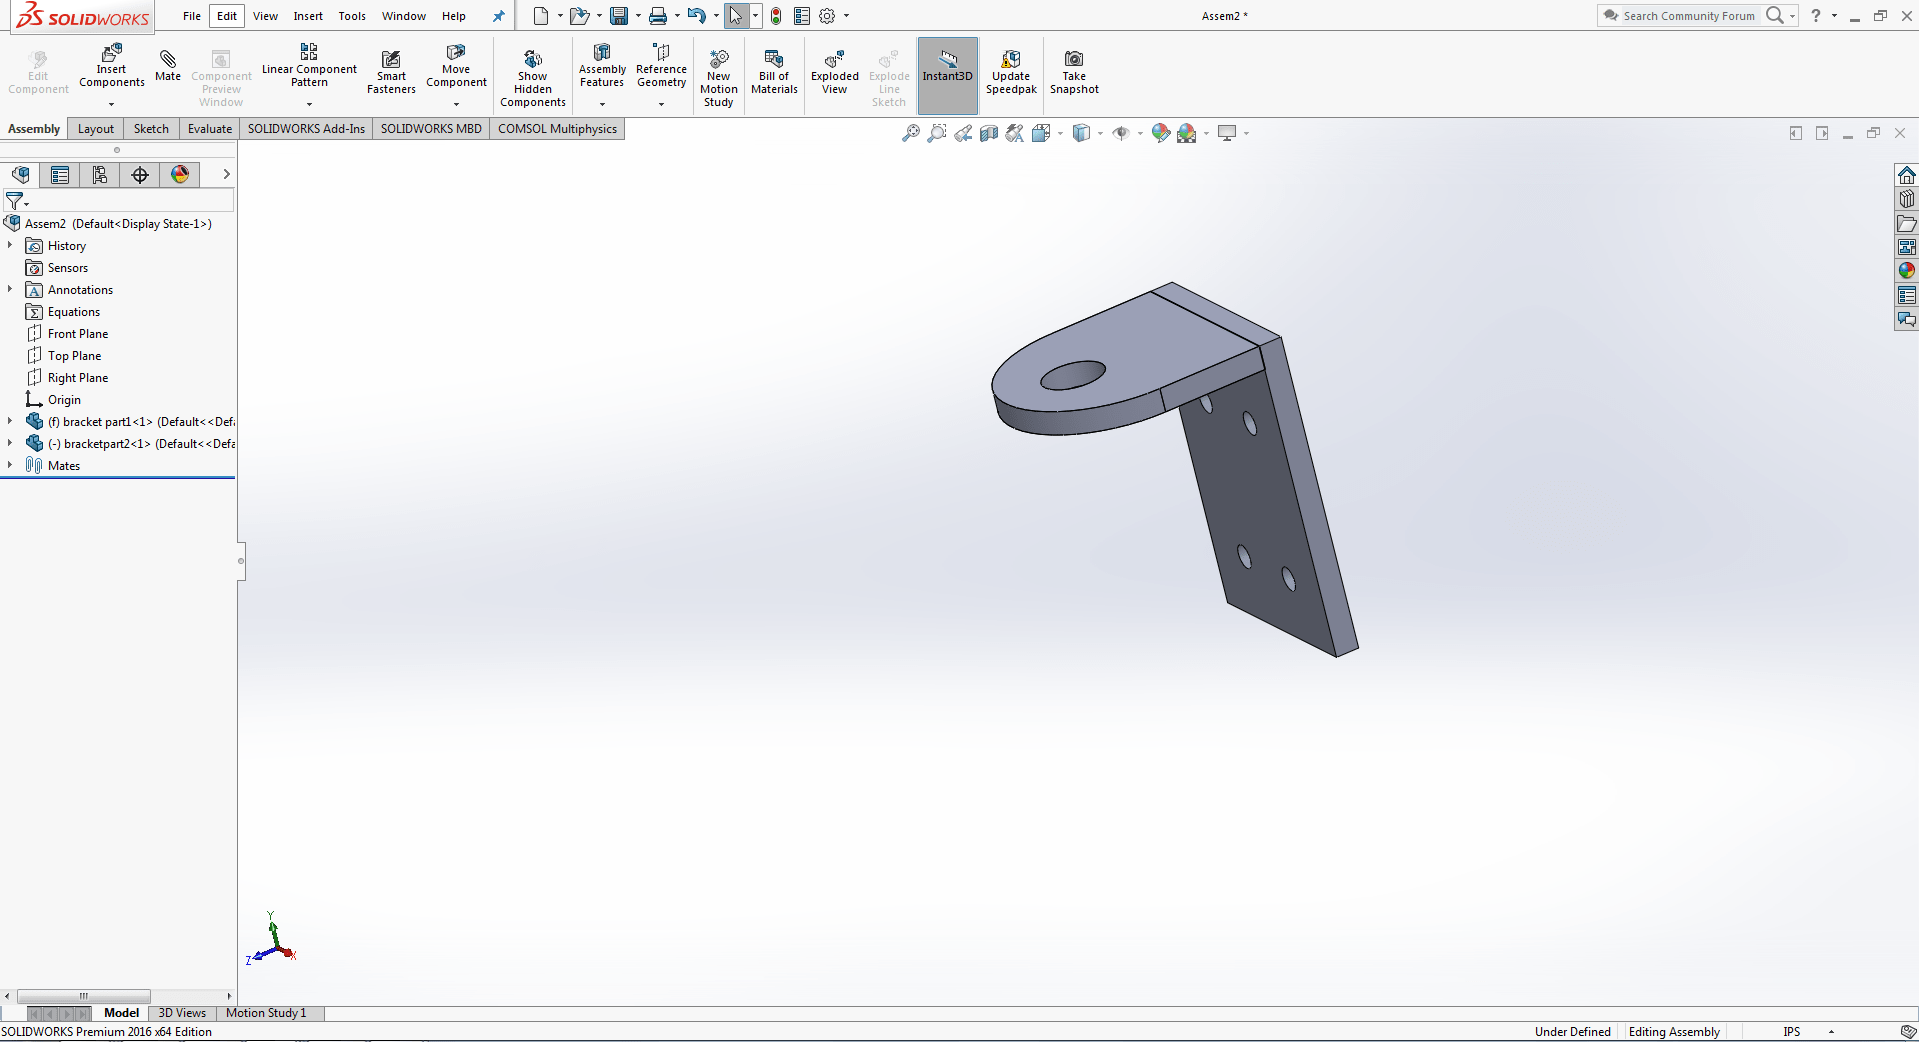The width and height of the screenshot is (1919, 1042).
Task: Open the File menu
Action: [x=192, y=16]
